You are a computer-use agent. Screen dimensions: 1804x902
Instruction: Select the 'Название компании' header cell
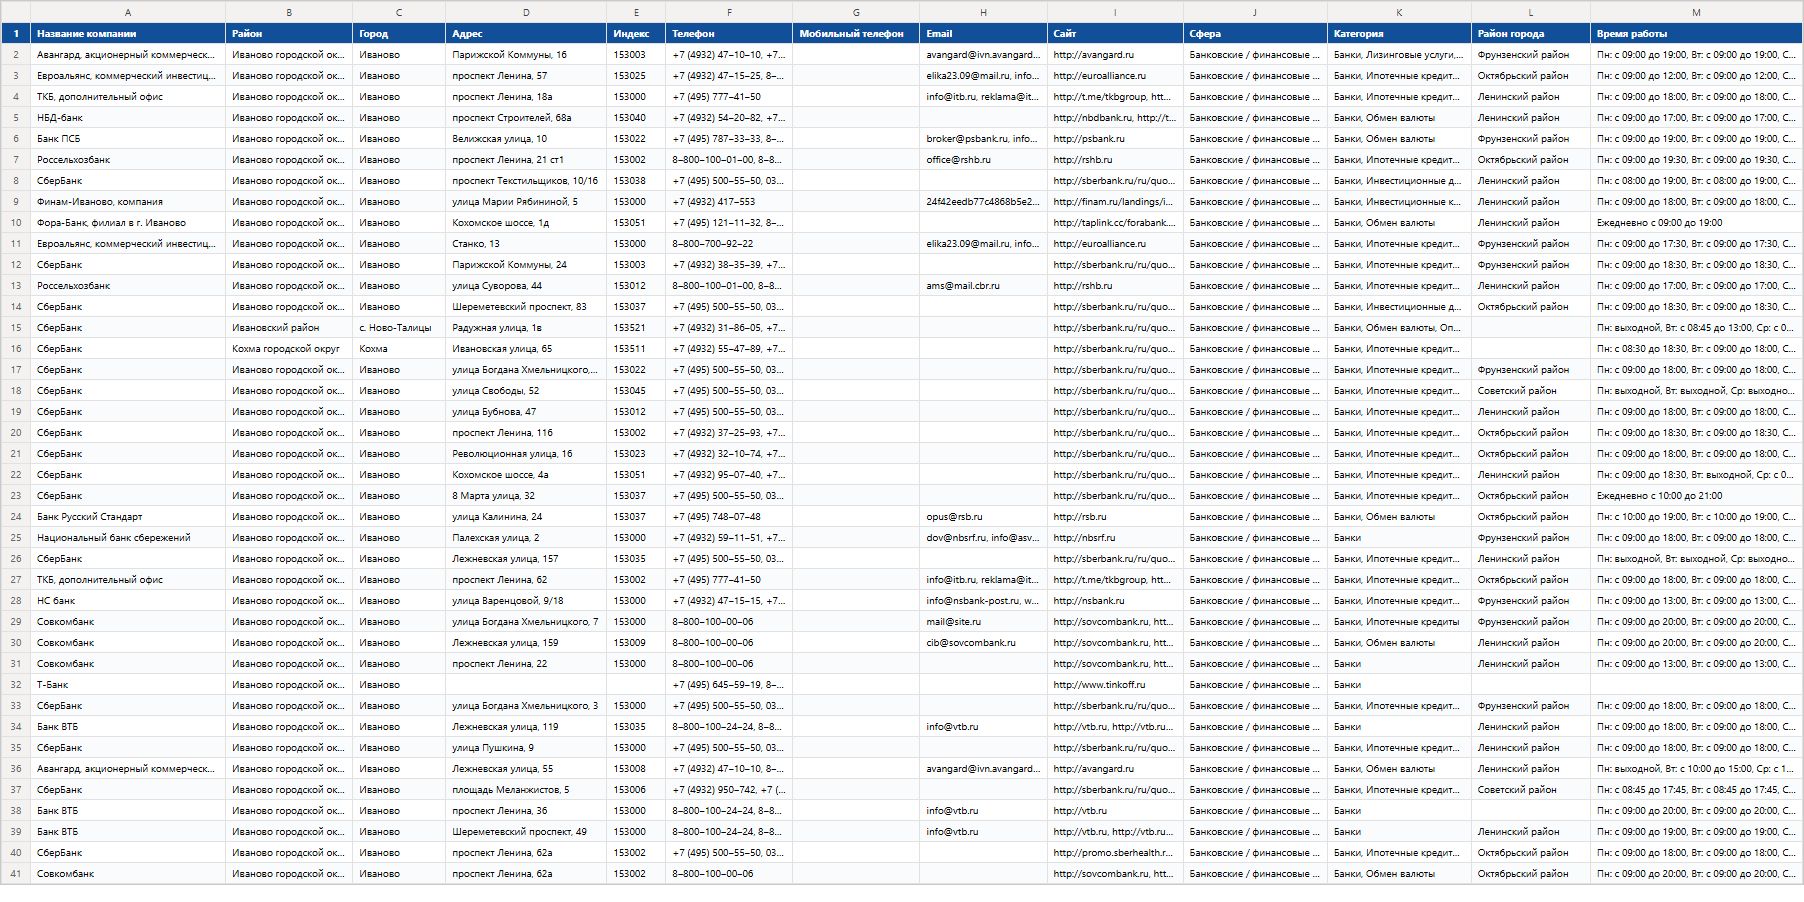pyautogui.click(x=128, y=33)
